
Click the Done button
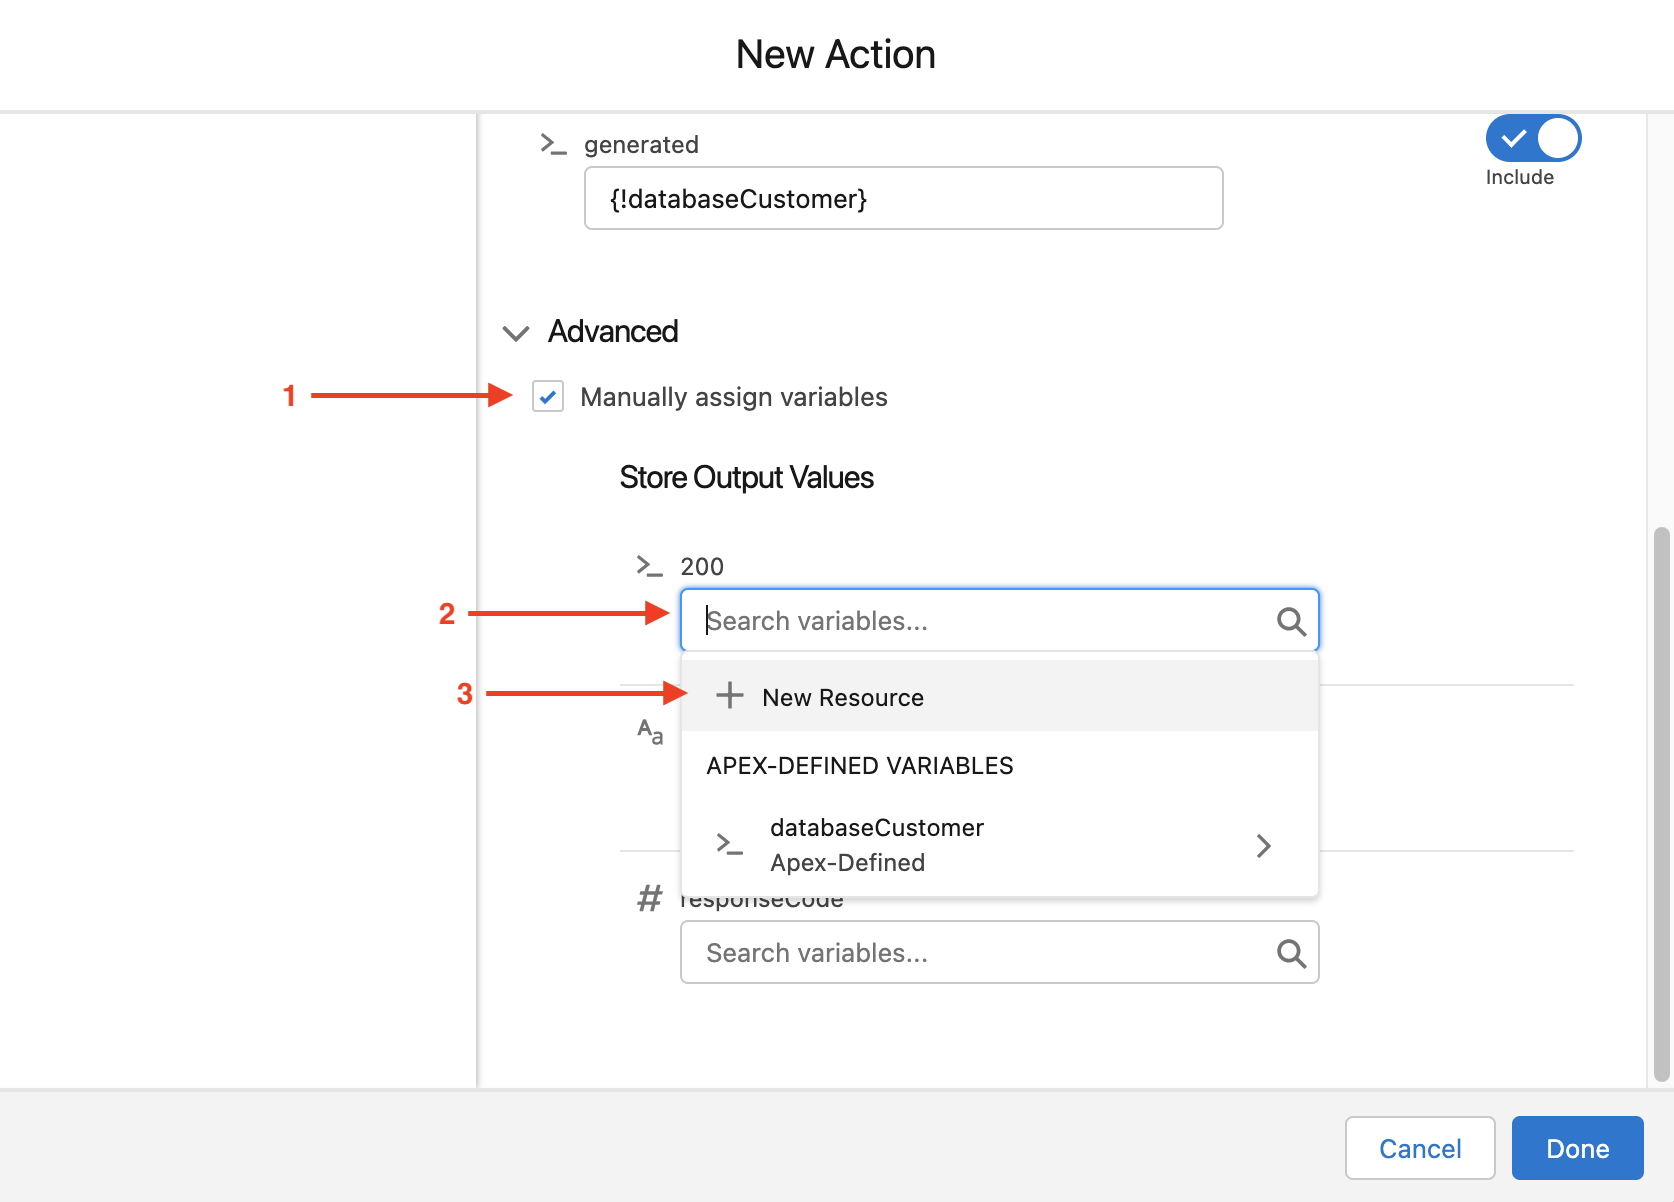(x=1577, y=1148)
